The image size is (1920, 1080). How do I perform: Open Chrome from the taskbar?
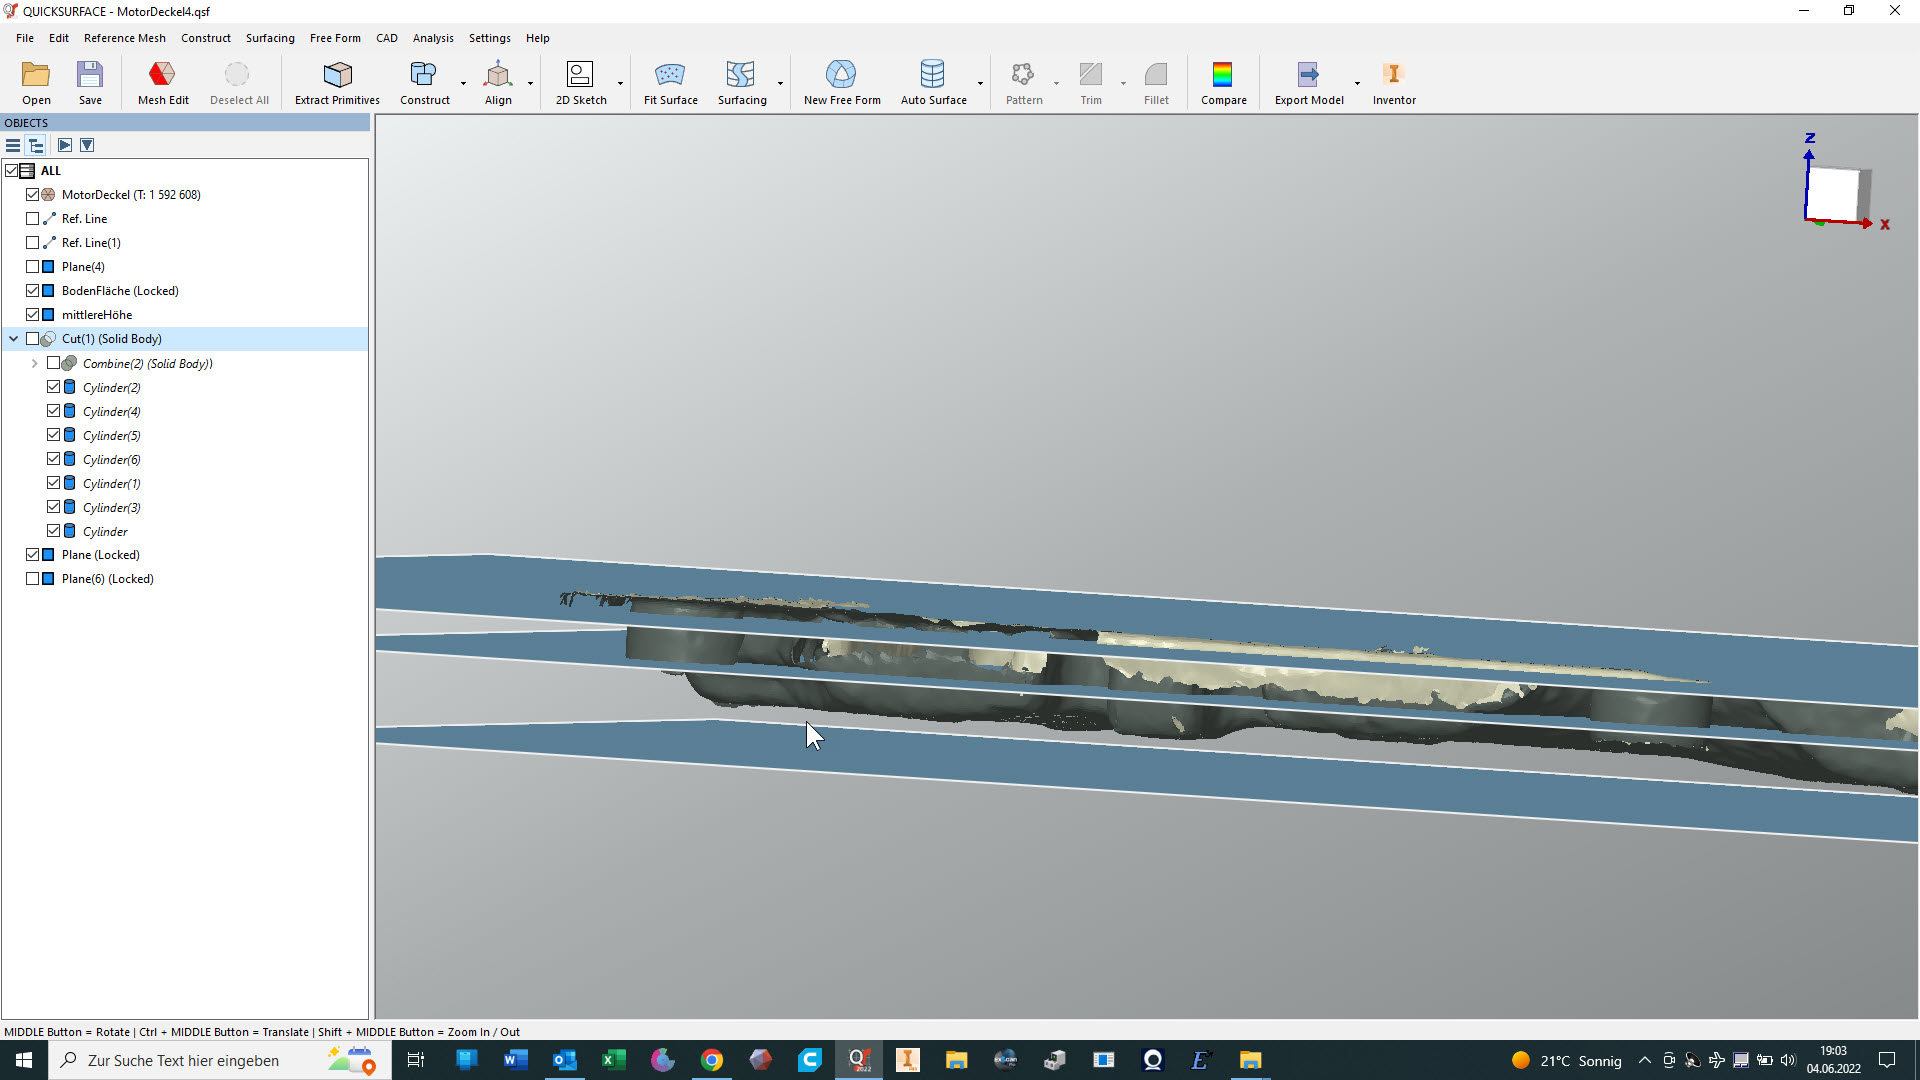[711, 1060]
